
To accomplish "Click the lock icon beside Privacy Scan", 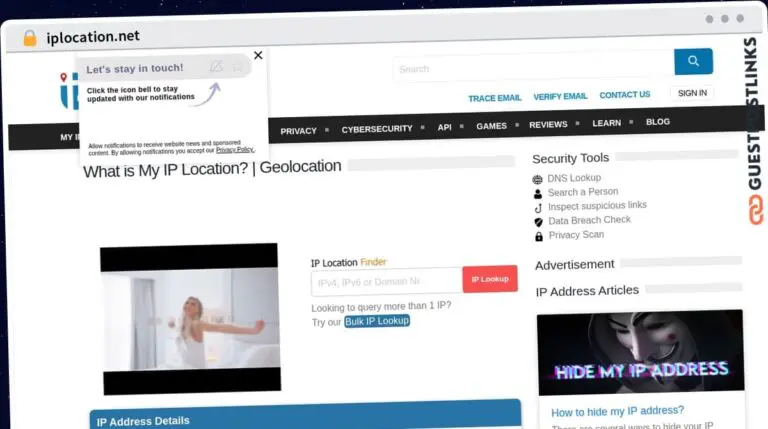I will [x=539, y=237].
